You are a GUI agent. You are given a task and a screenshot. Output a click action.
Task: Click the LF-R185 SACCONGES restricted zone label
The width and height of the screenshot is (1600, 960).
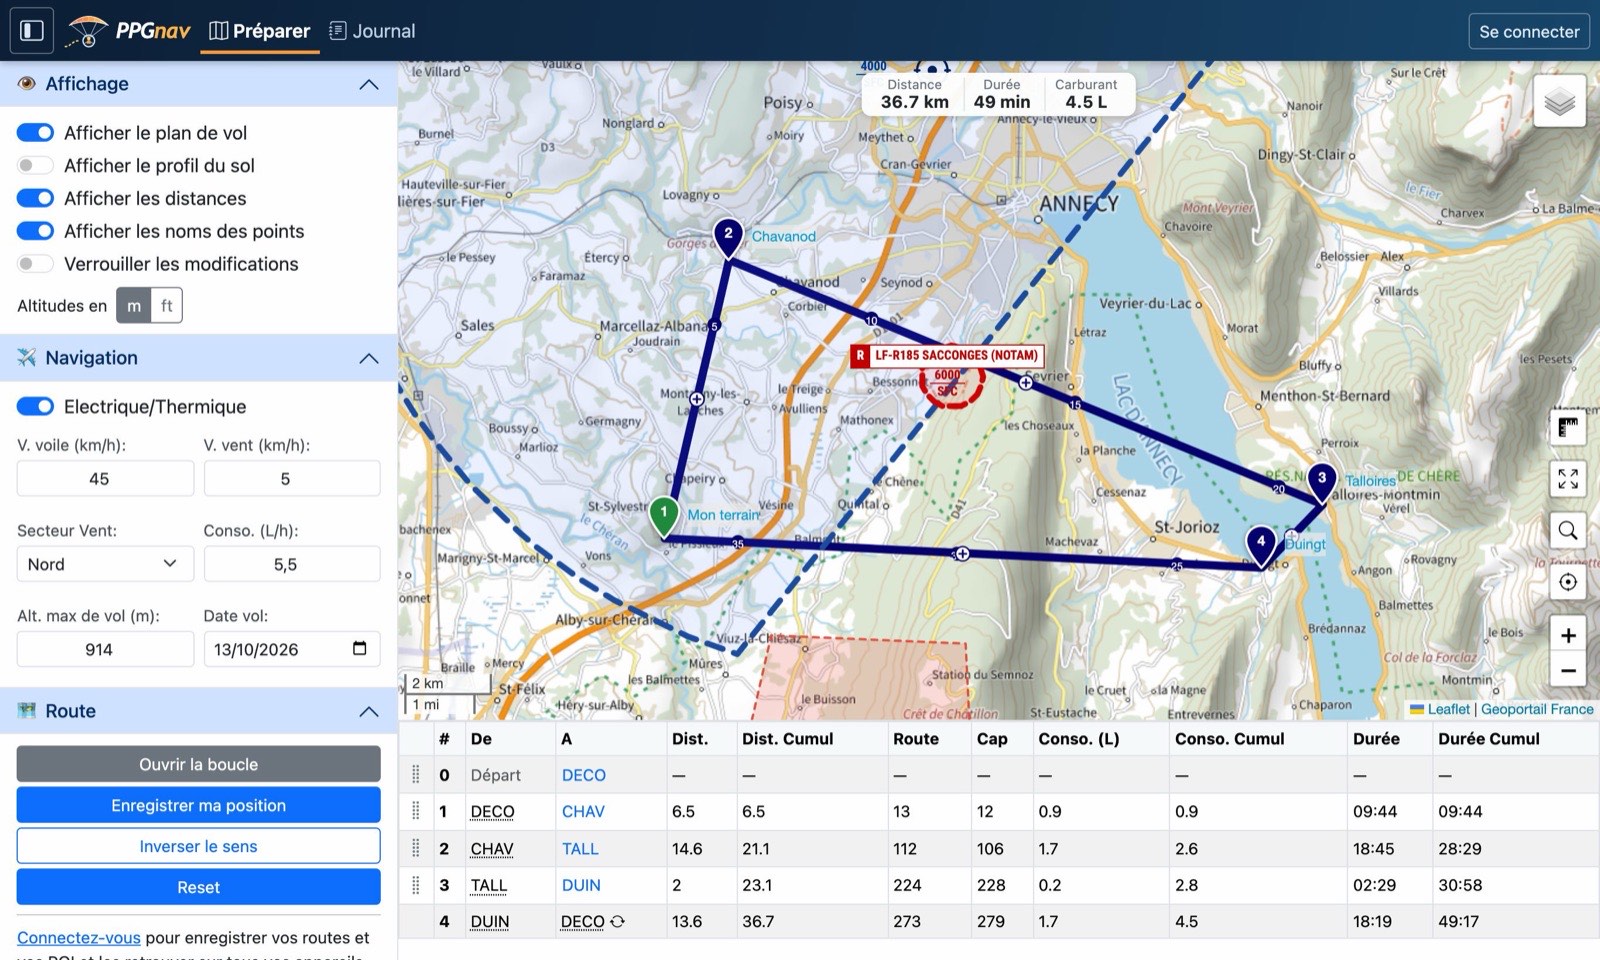(947, 355)
